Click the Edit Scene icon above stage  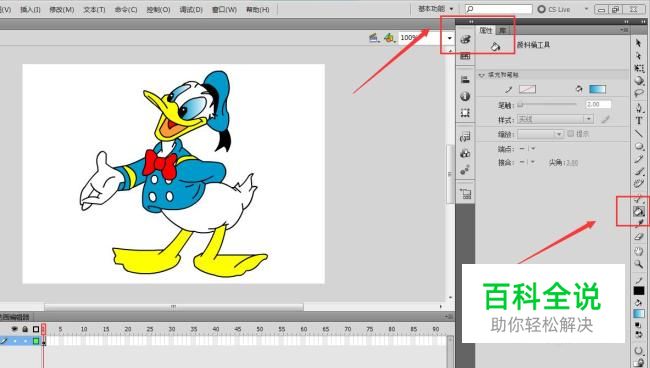(374, 38)
